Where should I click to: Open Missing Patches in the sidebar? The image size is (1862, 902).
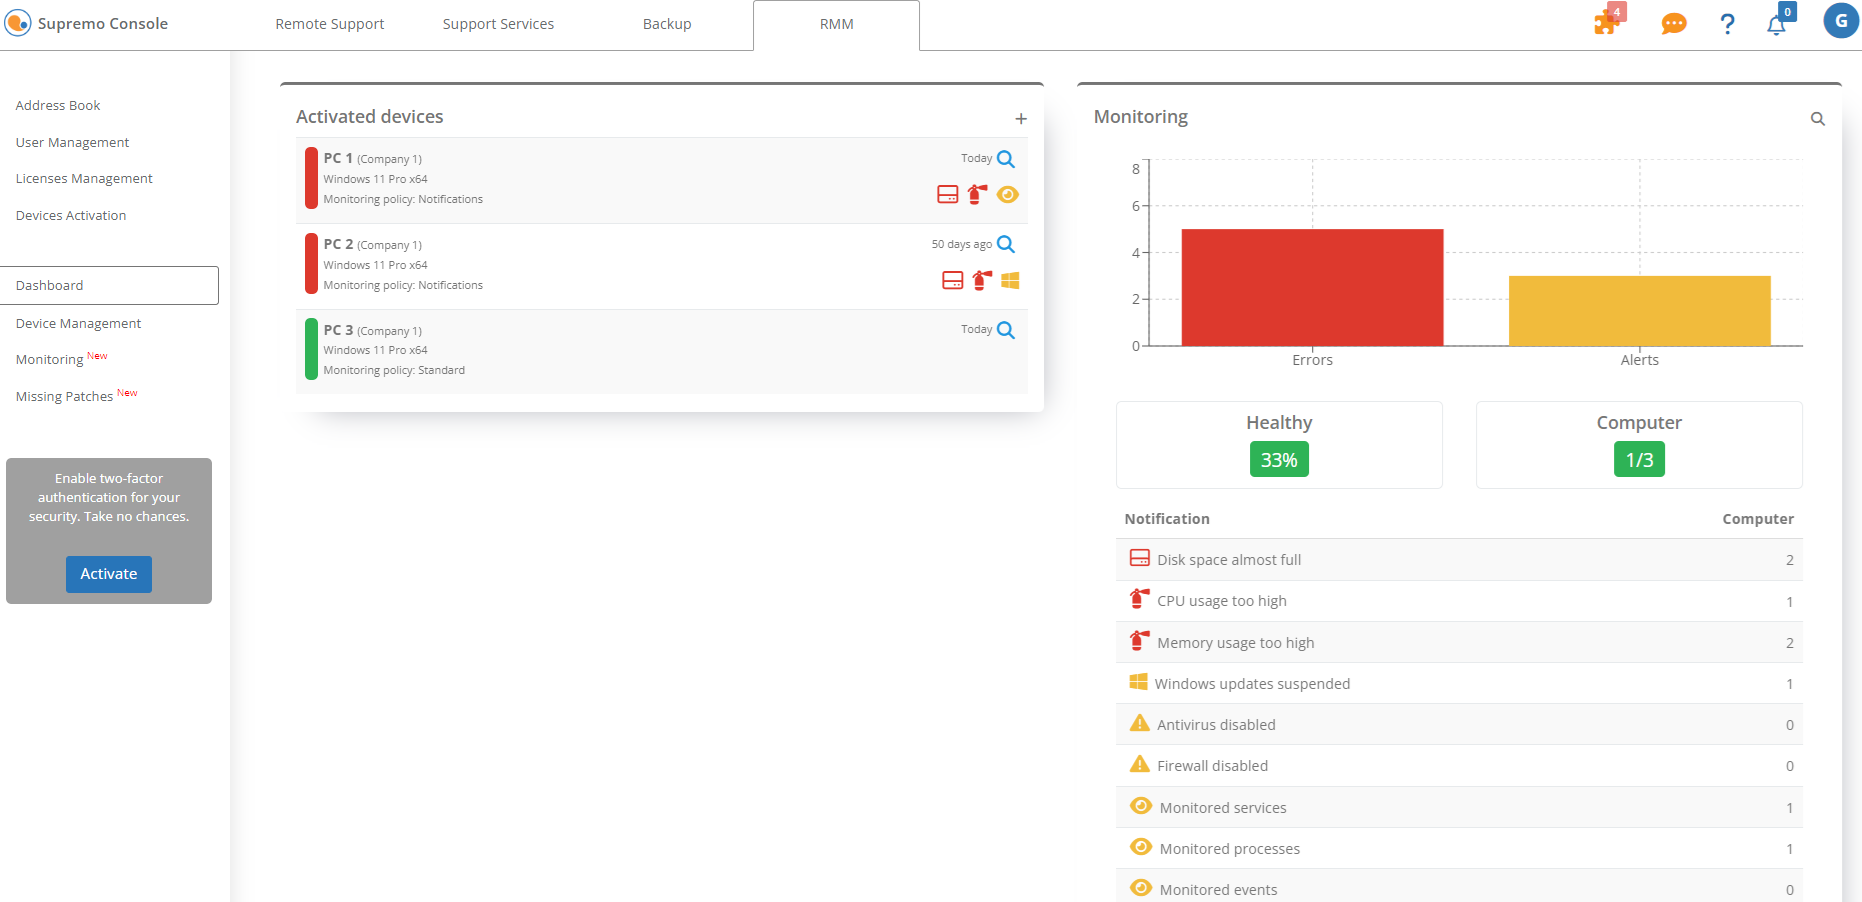77,396
